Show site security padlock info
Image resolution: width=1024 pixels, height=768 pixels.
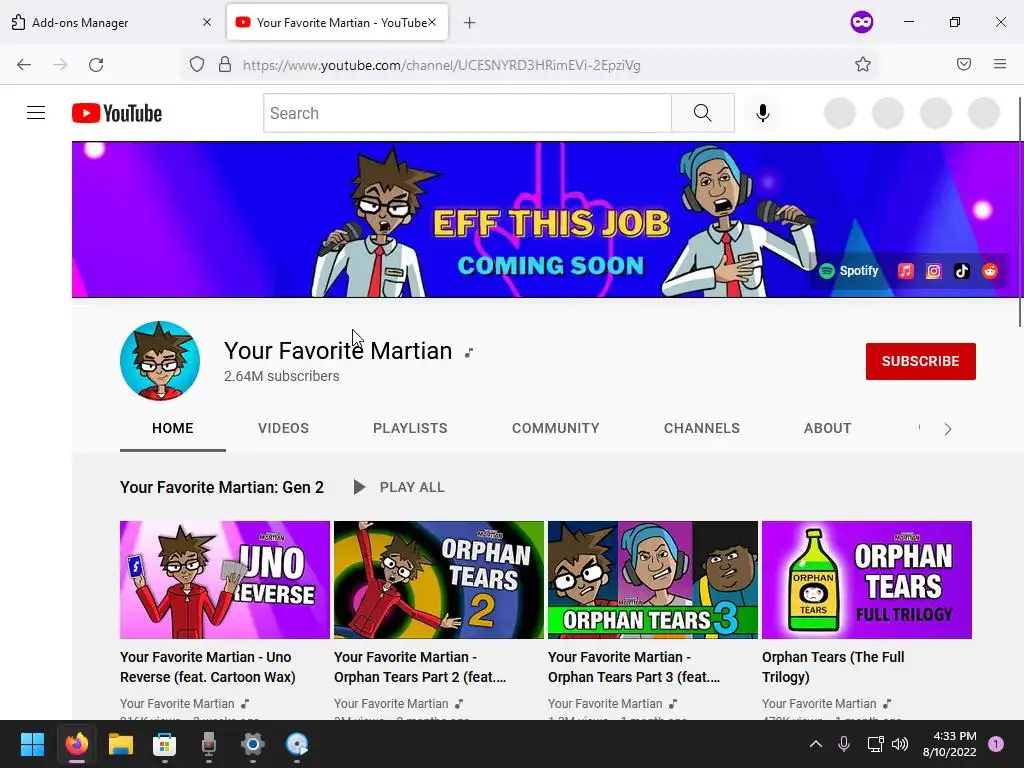tap(225, 65)
